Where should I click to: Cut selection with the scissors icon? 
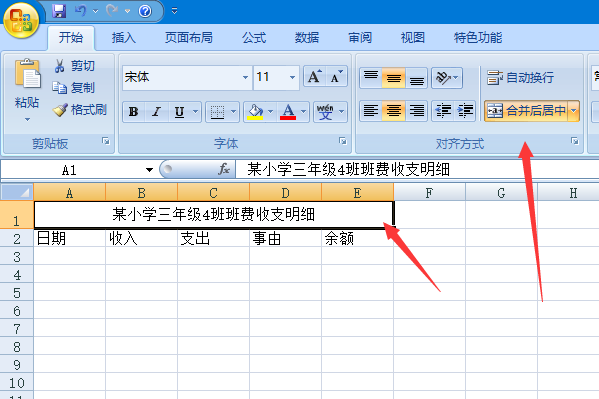coord(74,66)
